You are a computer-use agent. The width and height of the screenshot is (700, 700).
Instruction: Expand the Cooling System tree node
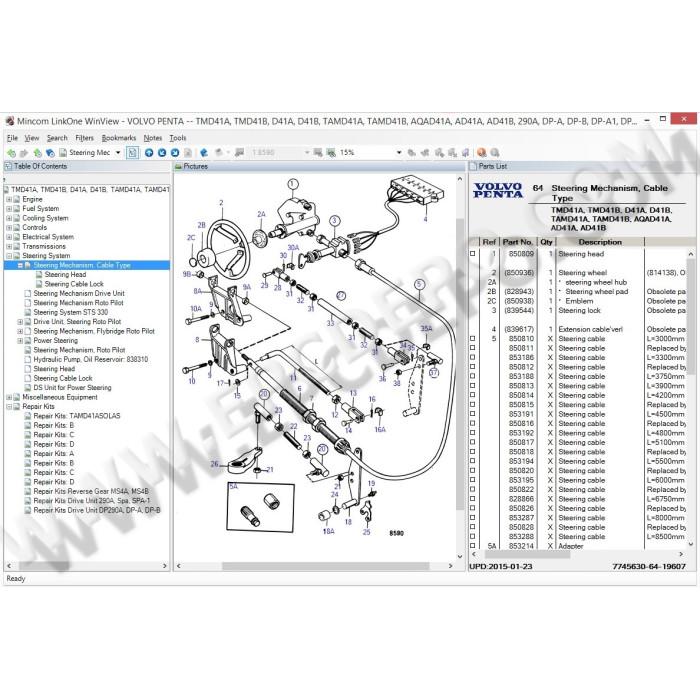9,218
